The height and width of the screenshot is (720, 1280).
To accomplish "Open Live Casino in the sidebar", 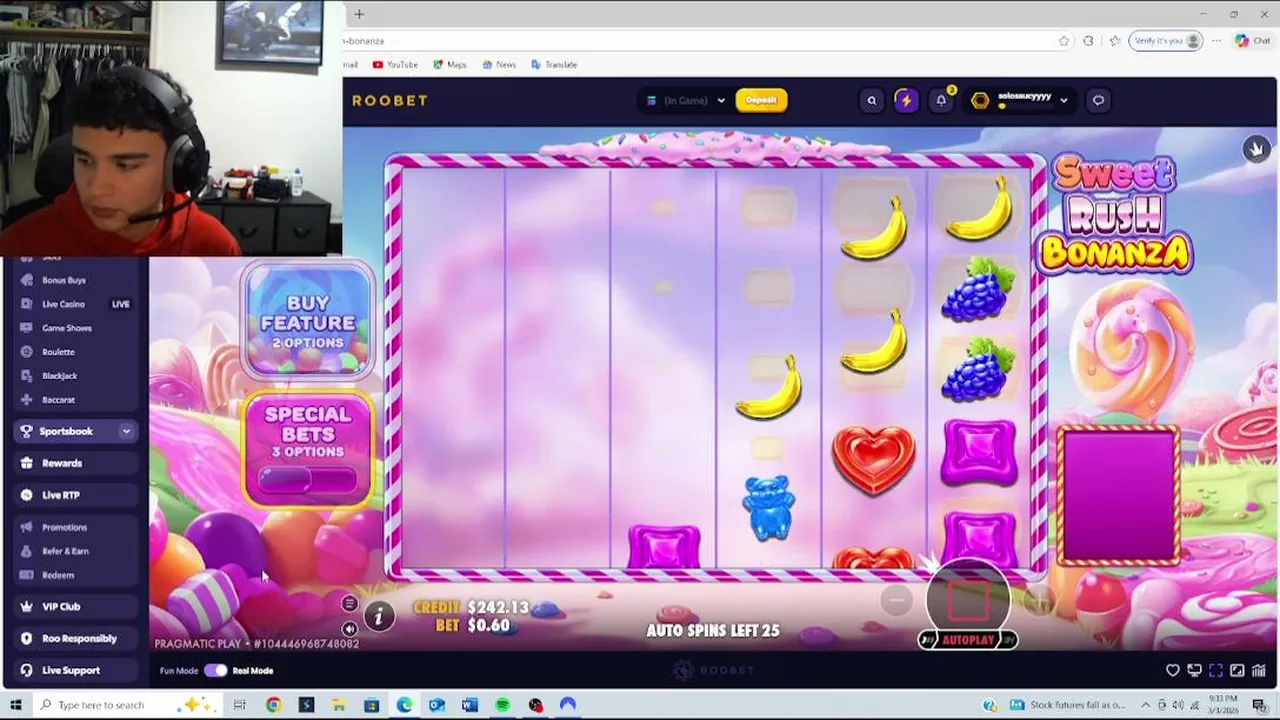I will point(75,304).
